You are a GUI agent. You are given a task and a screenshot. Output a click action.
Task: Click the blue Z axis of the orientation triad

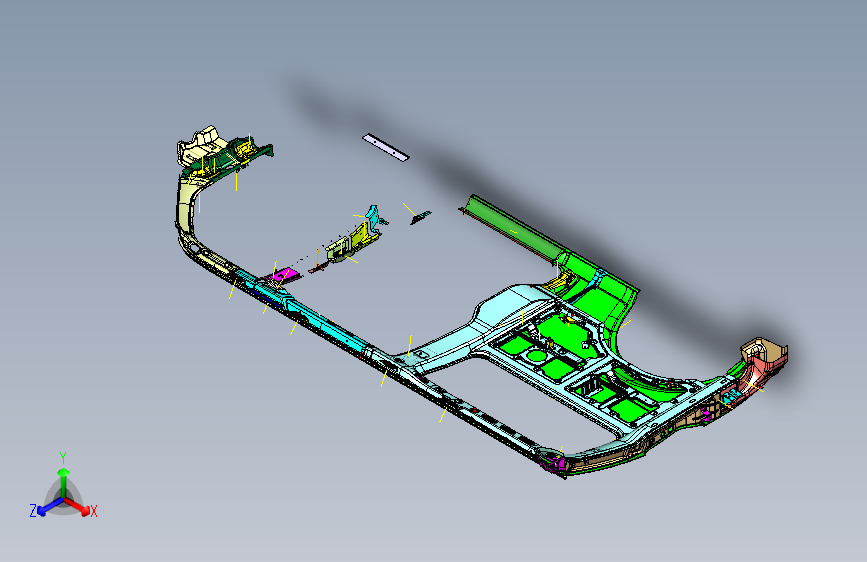[50, 506]
